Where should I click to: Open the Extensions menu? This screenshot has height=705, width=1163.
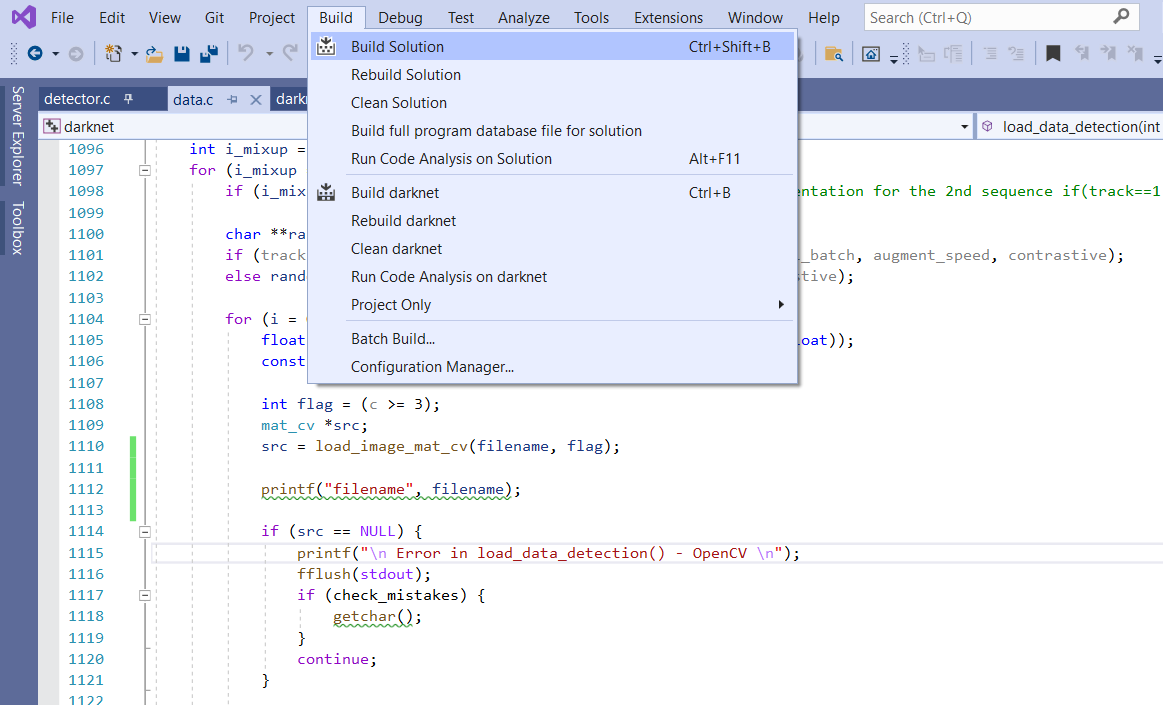pyautogui.click(x=668, y=18)
